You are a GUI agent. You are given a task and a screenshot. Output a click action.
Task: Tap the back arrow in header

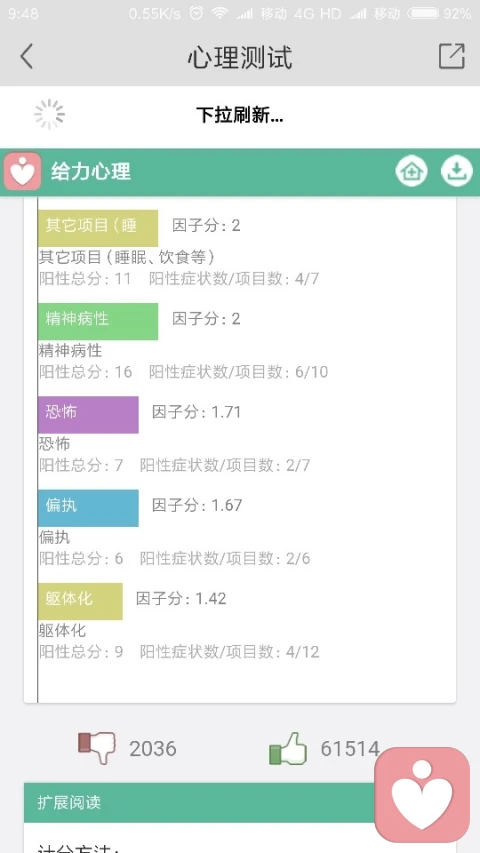26,57
